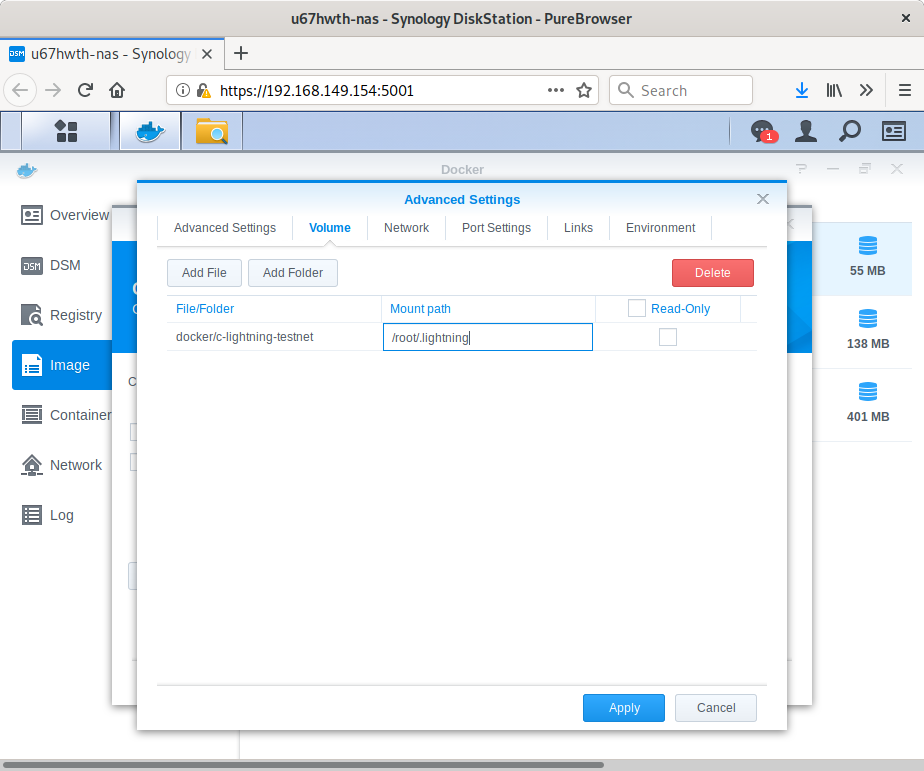Open the Port Settings tab
Image resolution: width=924 pixels, height=771 pixels.
click(x=496, y=228)
